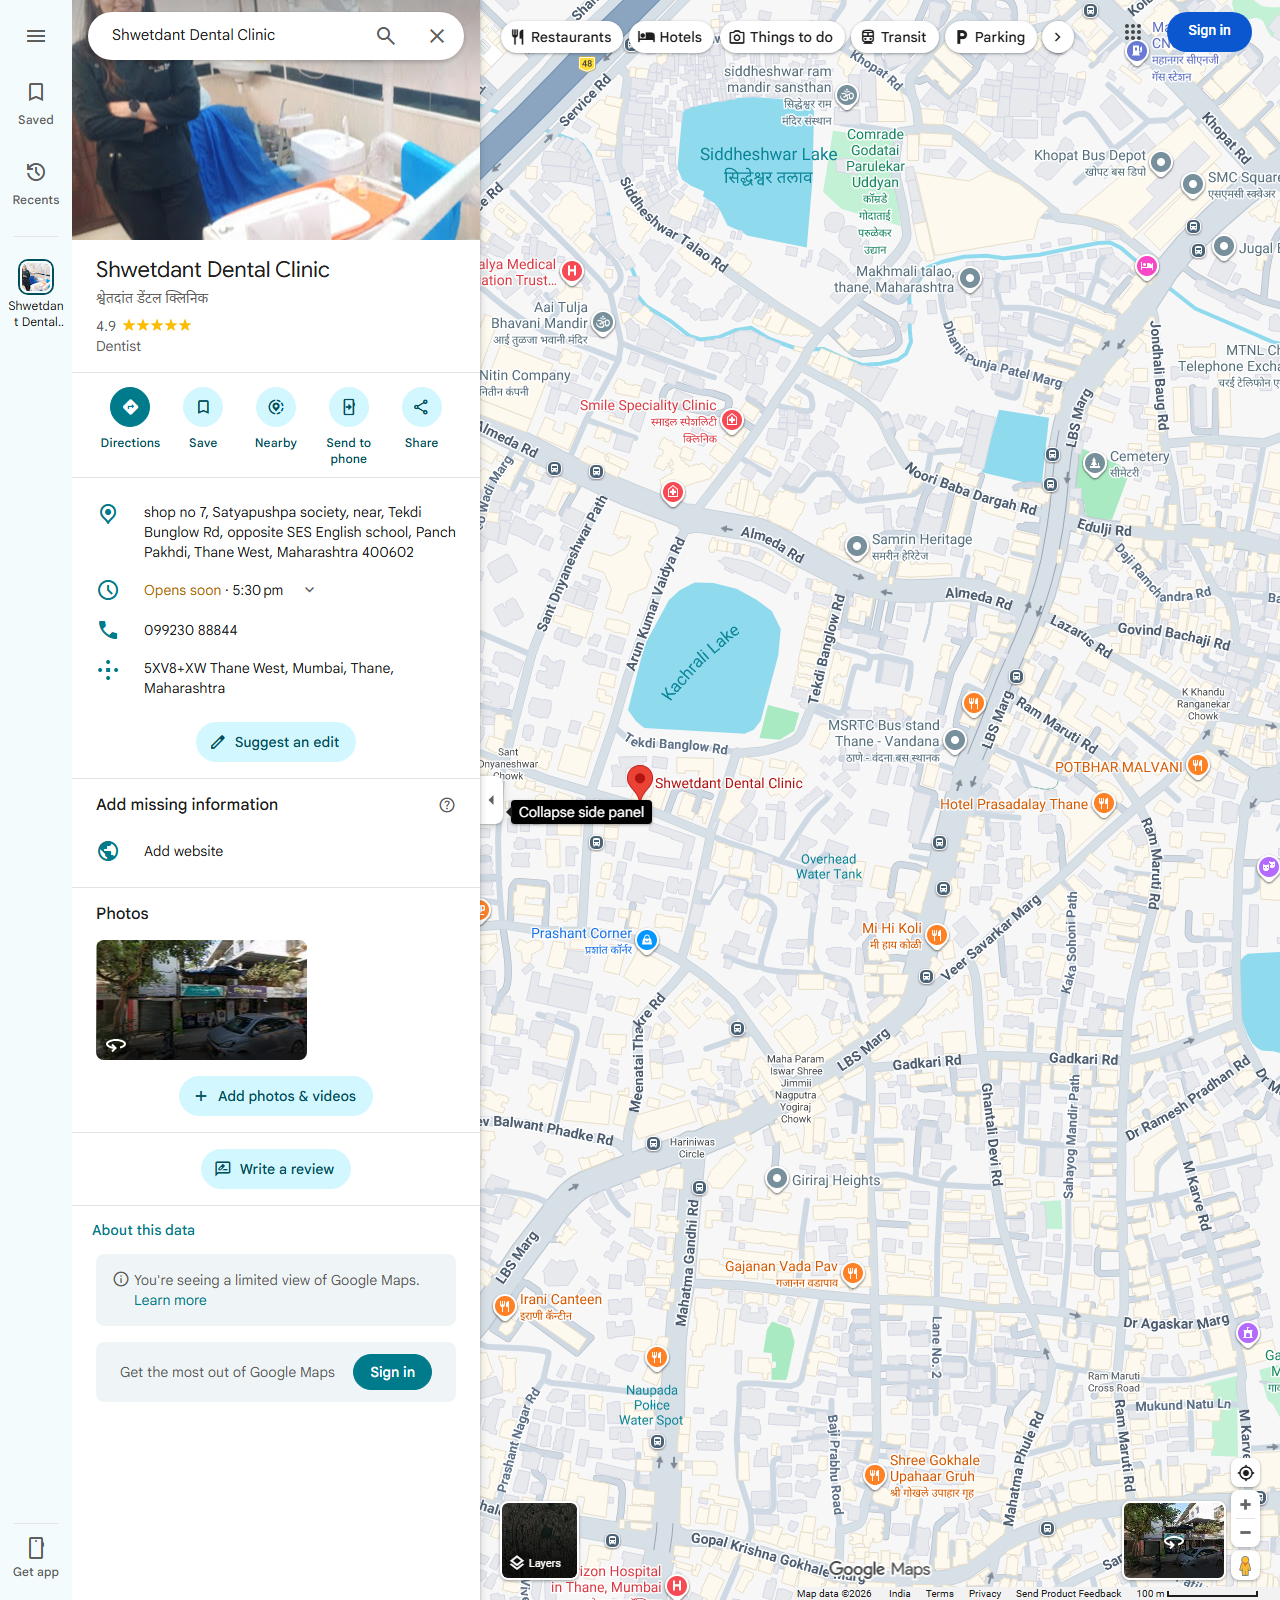
Task: Click the Cemetery map marker
Action: pyautogui.click(x=1095, y=462)
